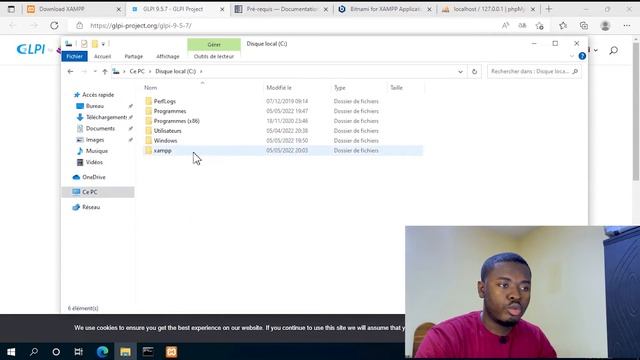The height and width of the screenshot is (360, 640).
Task: Refresh the Disque local (C:) view
Action: tap(474, 71)
